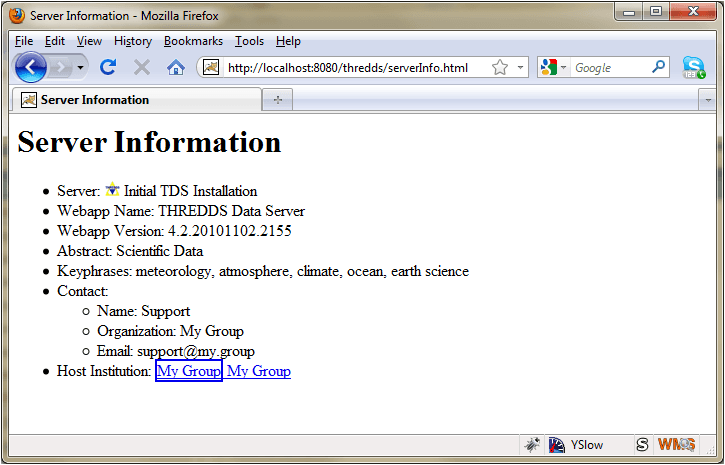This screenshot has height=465, width=725.
Task: Click the Name: Support text
Action: 143,311
